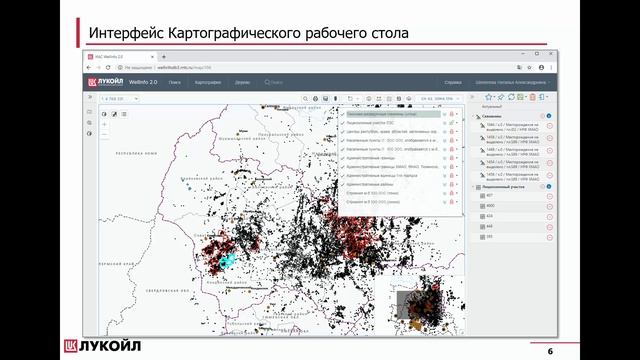Toggle eye icon of Лицензионные участки layer
640x360 pixels.
[x=445, y=123]
